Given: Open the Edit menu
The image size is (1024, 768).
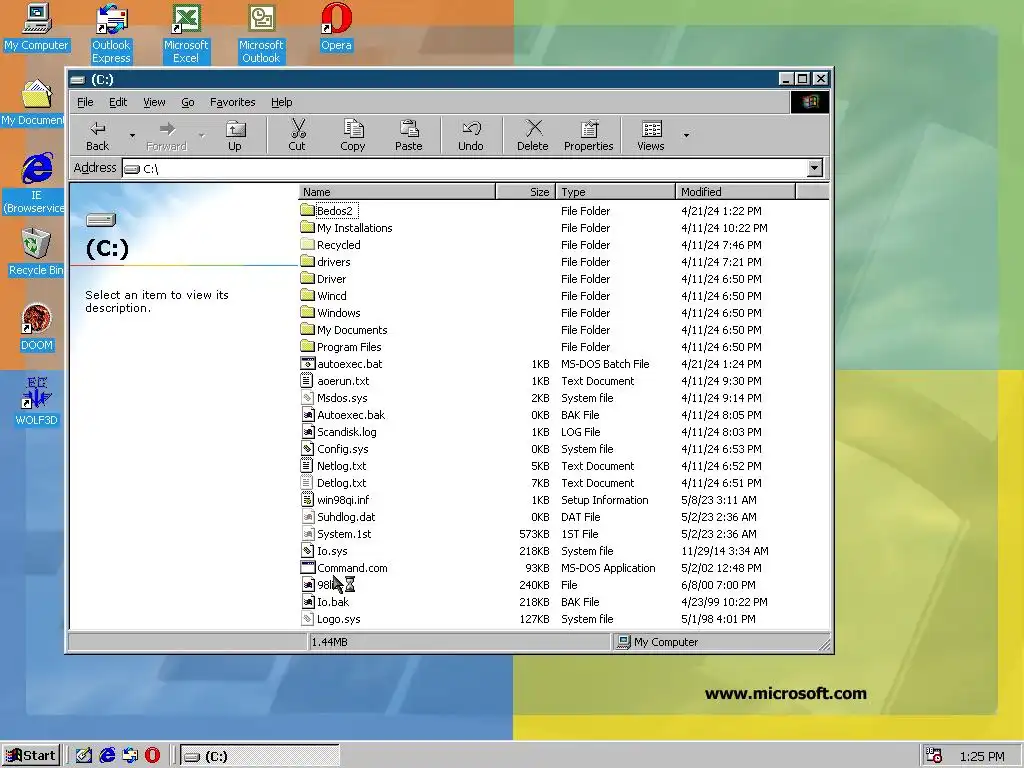Looking at the screenshot, I should [118, 102].
